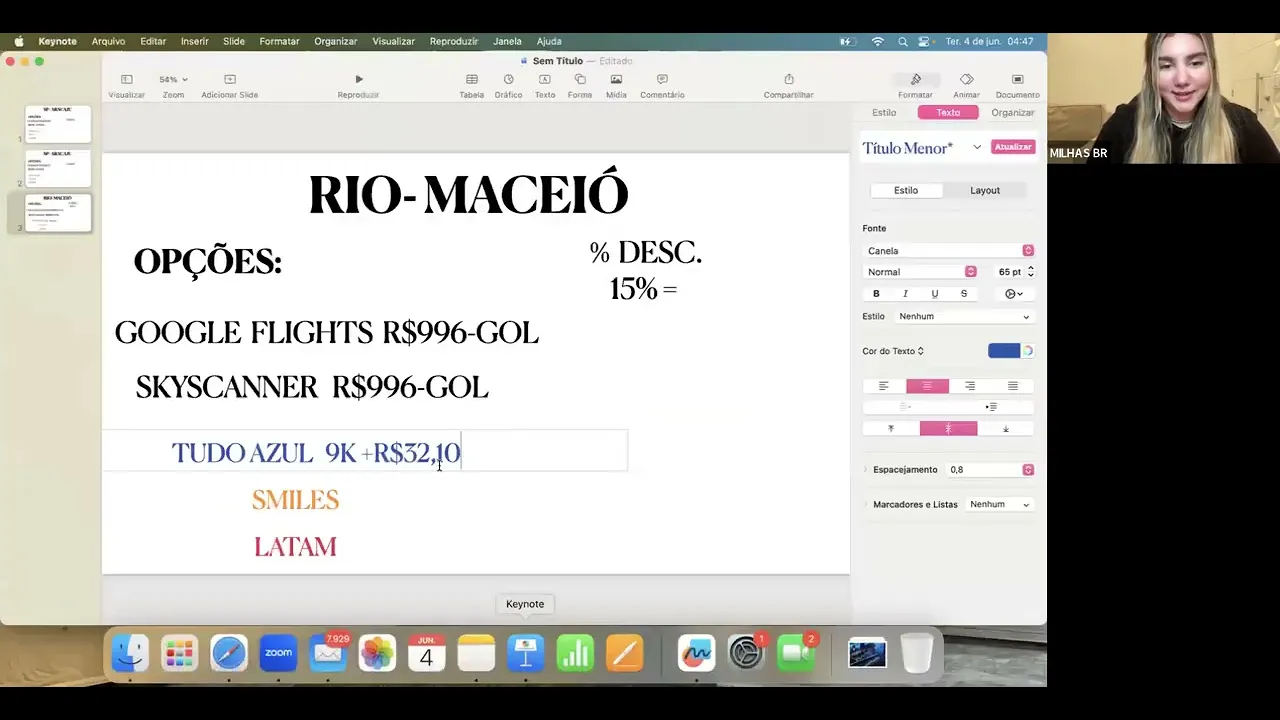Increase the text indent level
Image resolution: width=1280 pixels, height=720 pixels.
click(991, 407)
